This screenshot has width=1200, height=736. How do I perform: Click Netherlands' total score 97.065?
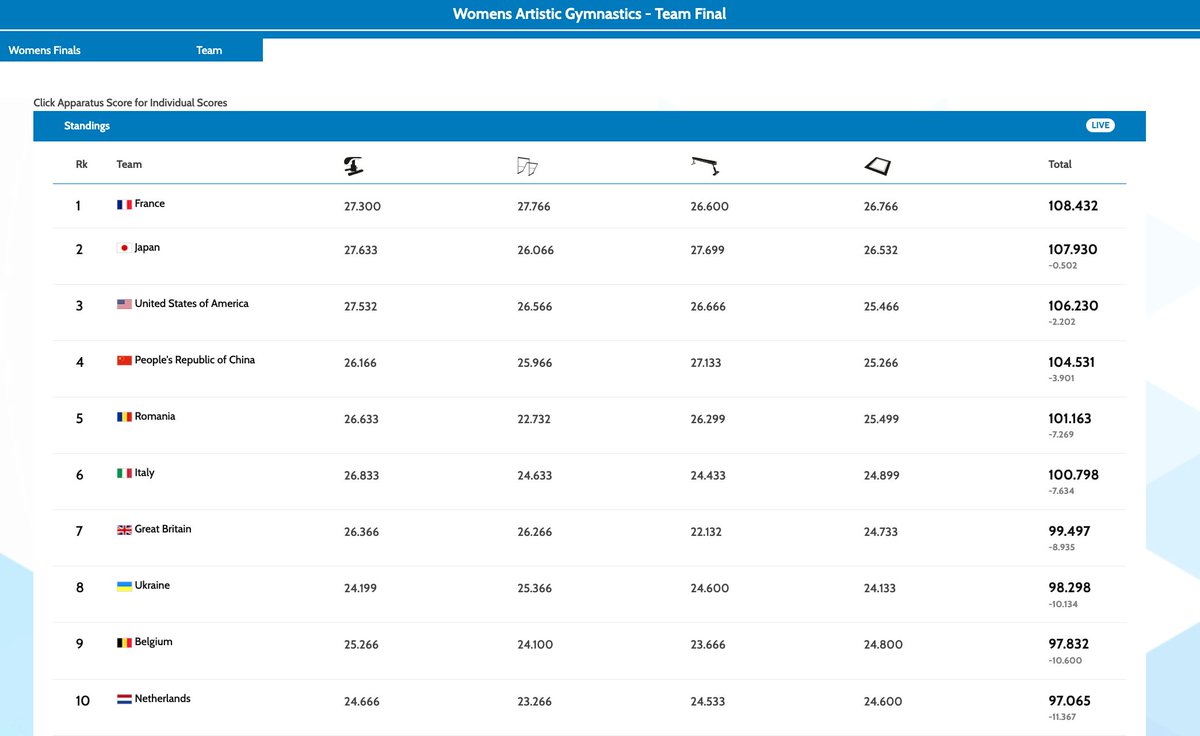pyautogui.click(x=1069, y=700)
